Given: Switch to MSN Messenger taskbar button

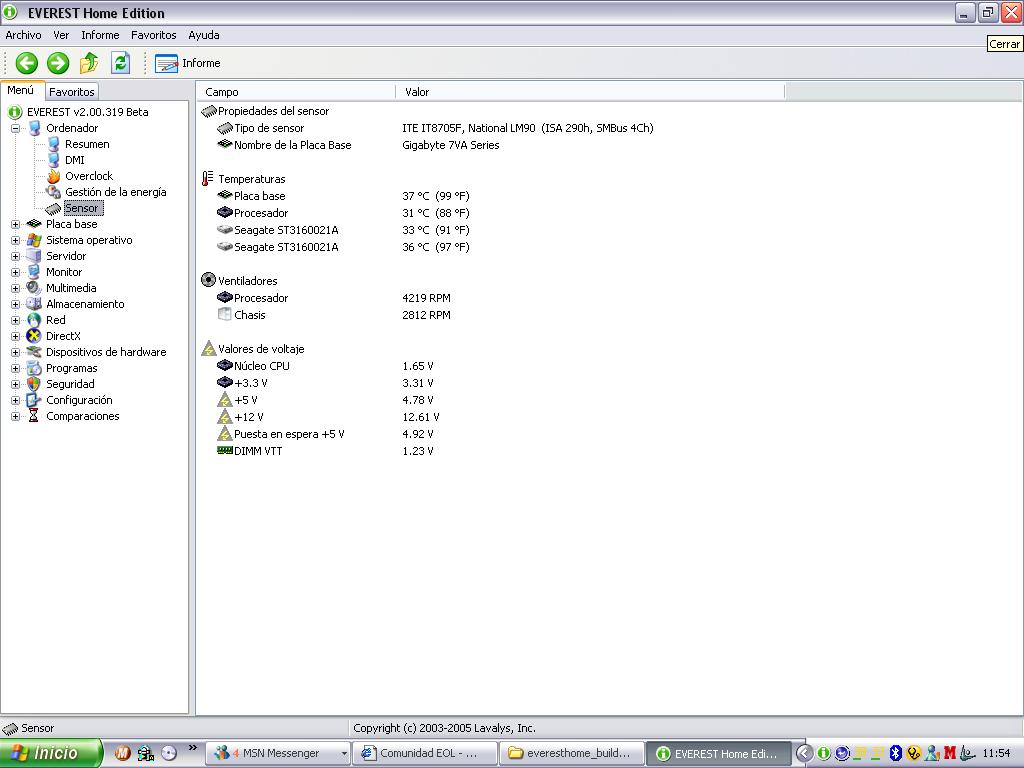Looking at the screenshot, I should point(278,753).
